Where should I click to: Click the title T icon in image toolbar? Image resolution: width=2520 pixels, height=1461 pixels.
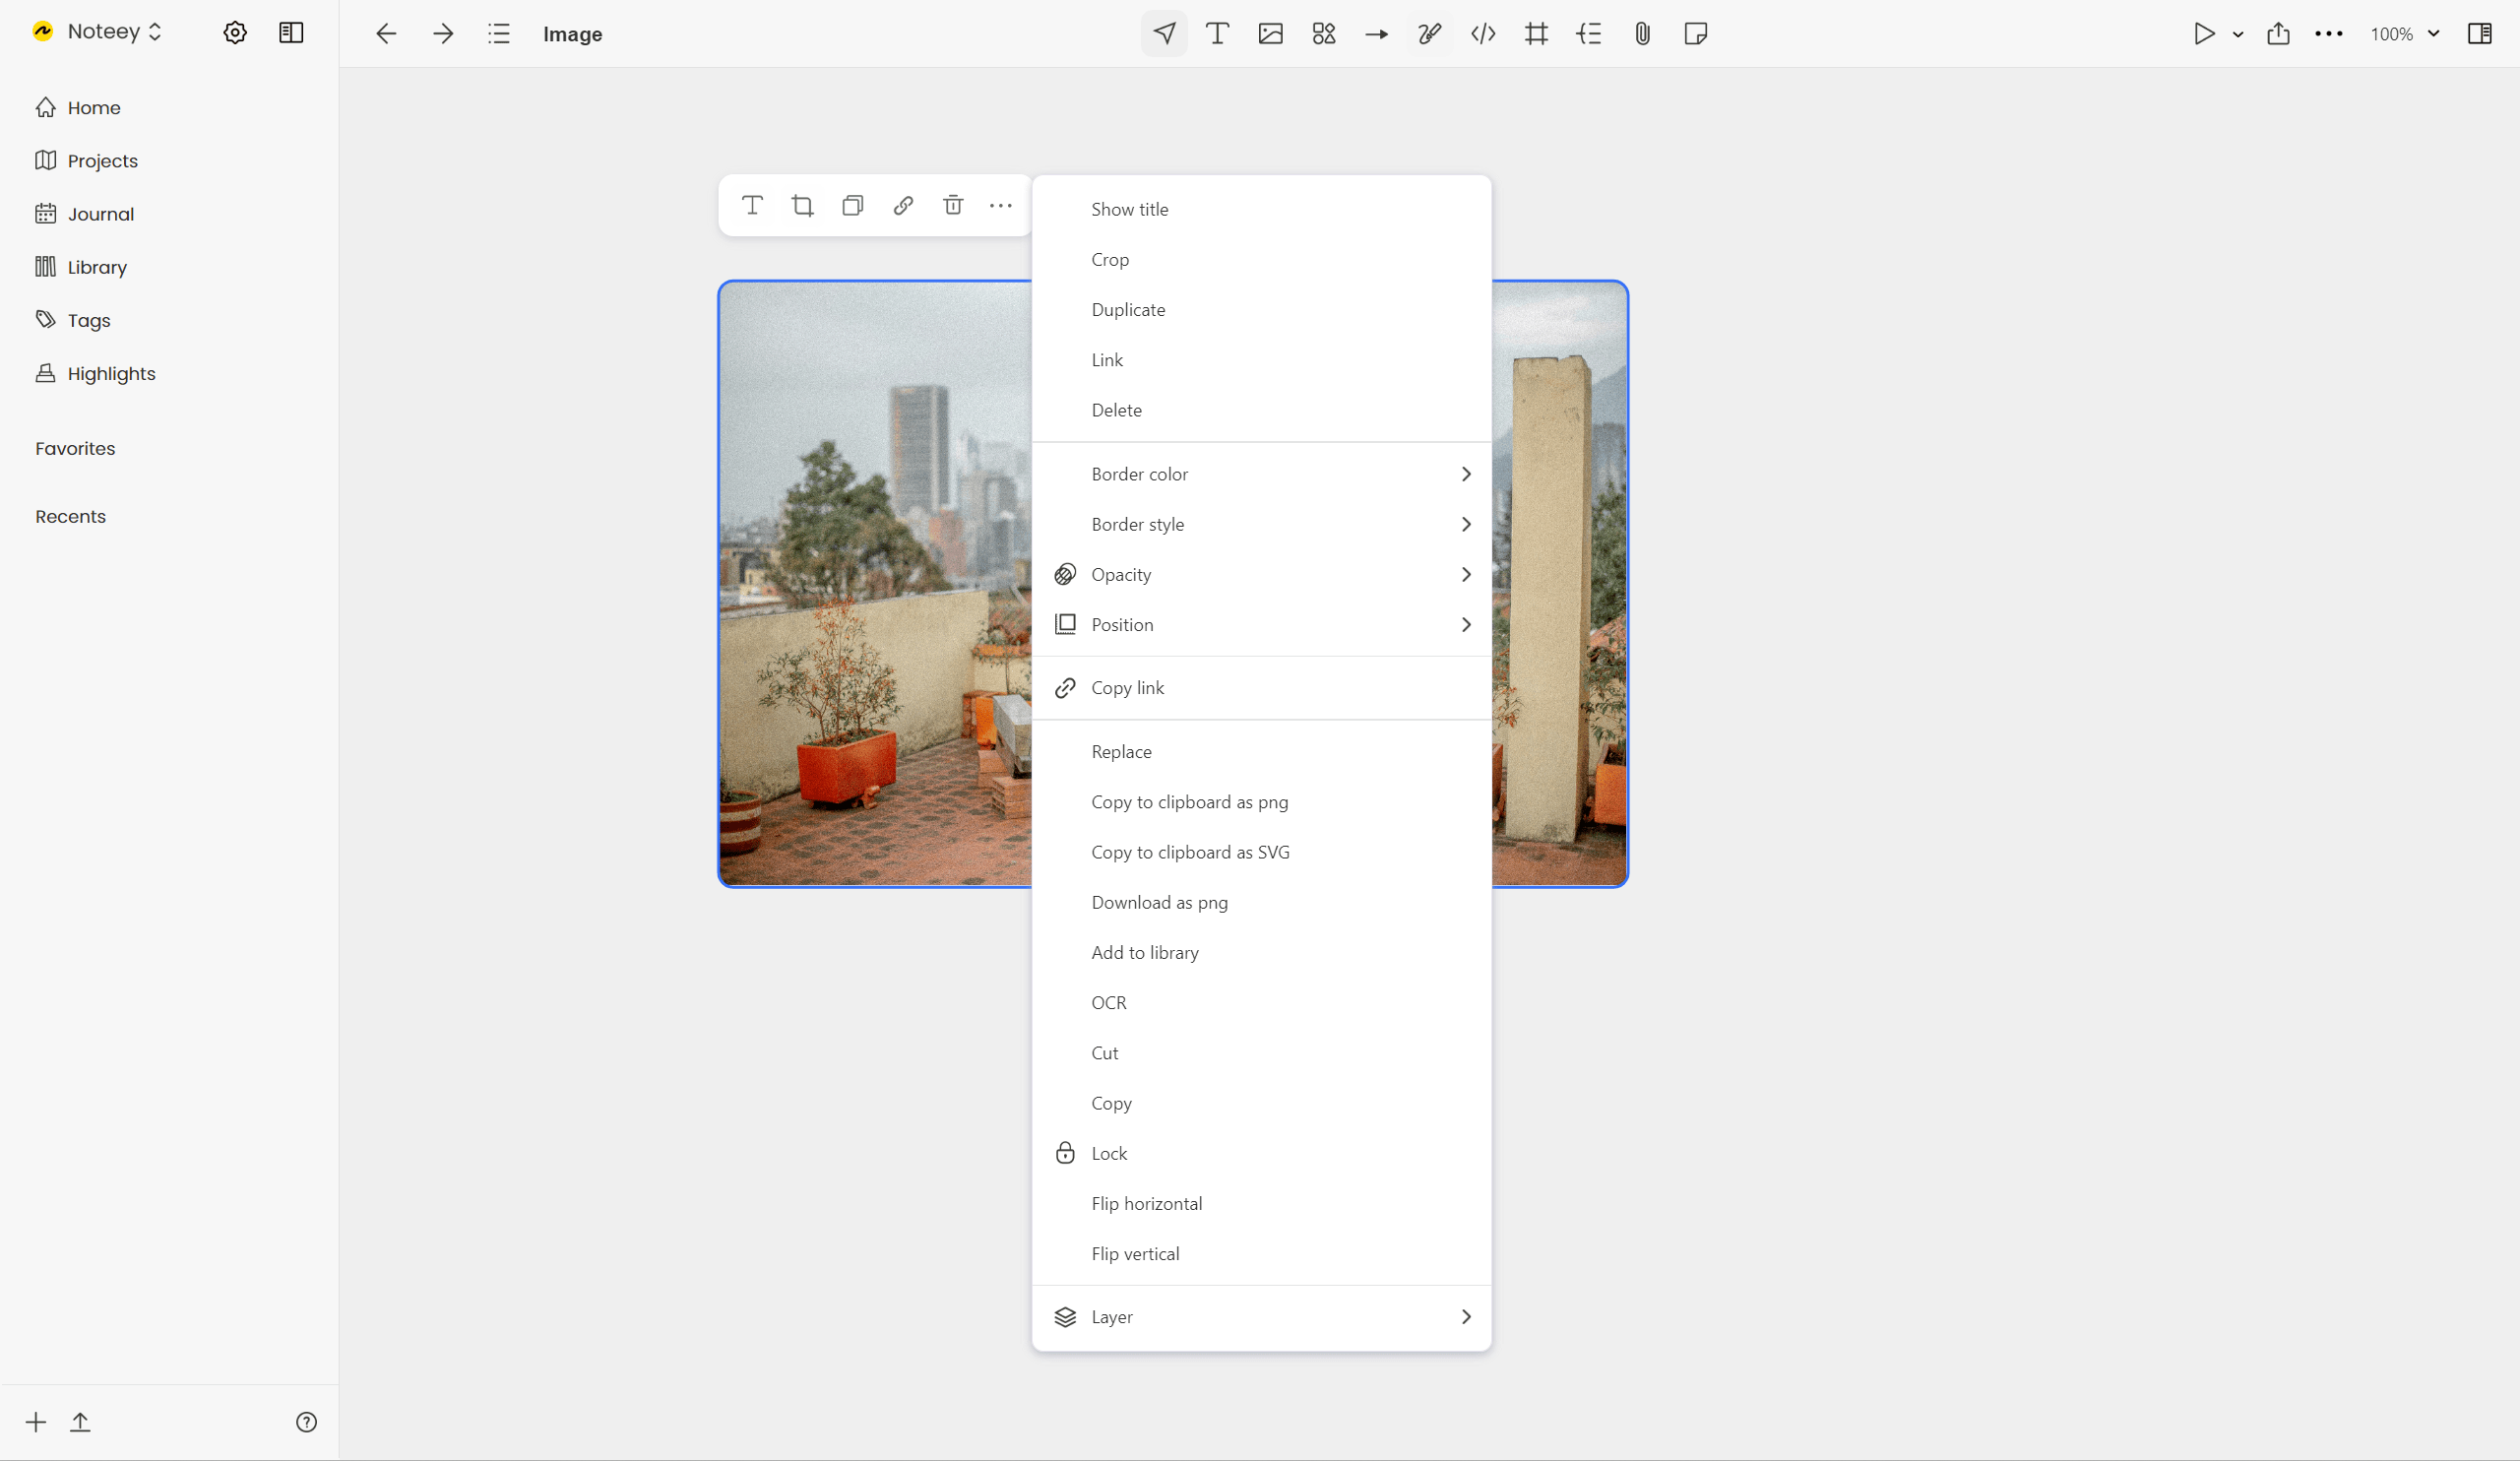(753, 205)
